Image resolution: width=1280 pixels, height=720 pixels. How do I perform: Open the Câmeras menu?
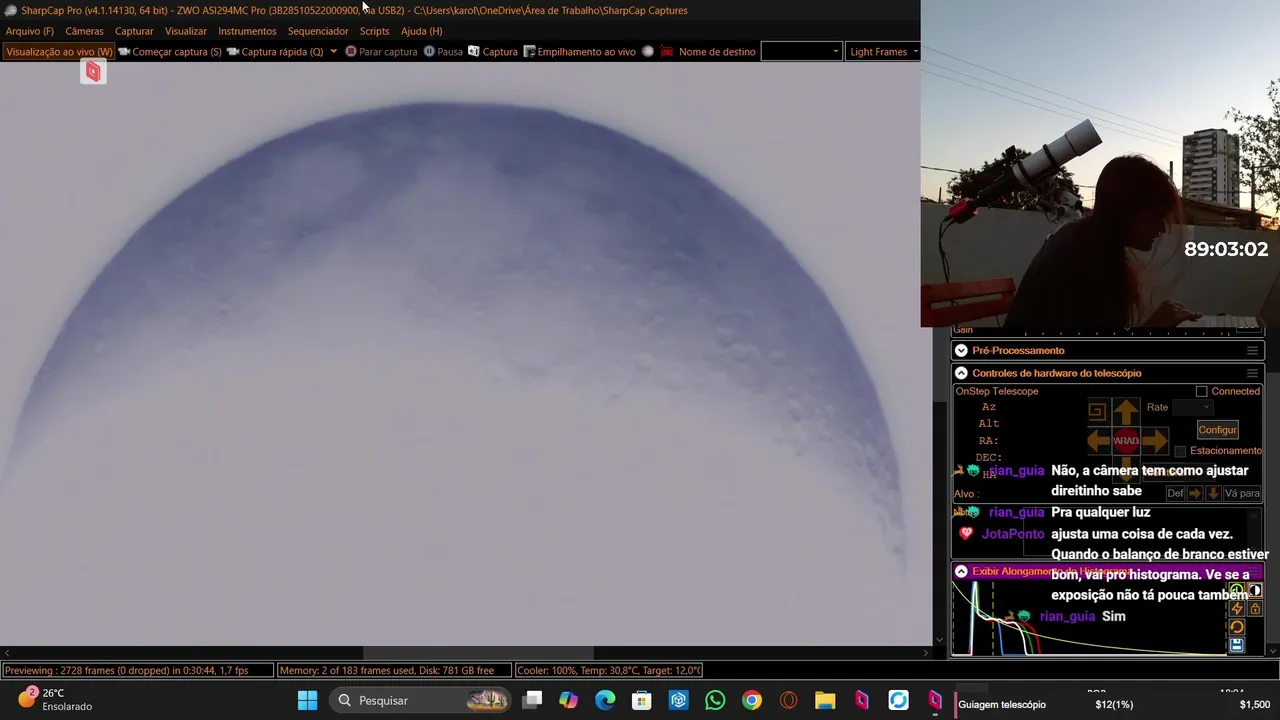tap(84, 31)
